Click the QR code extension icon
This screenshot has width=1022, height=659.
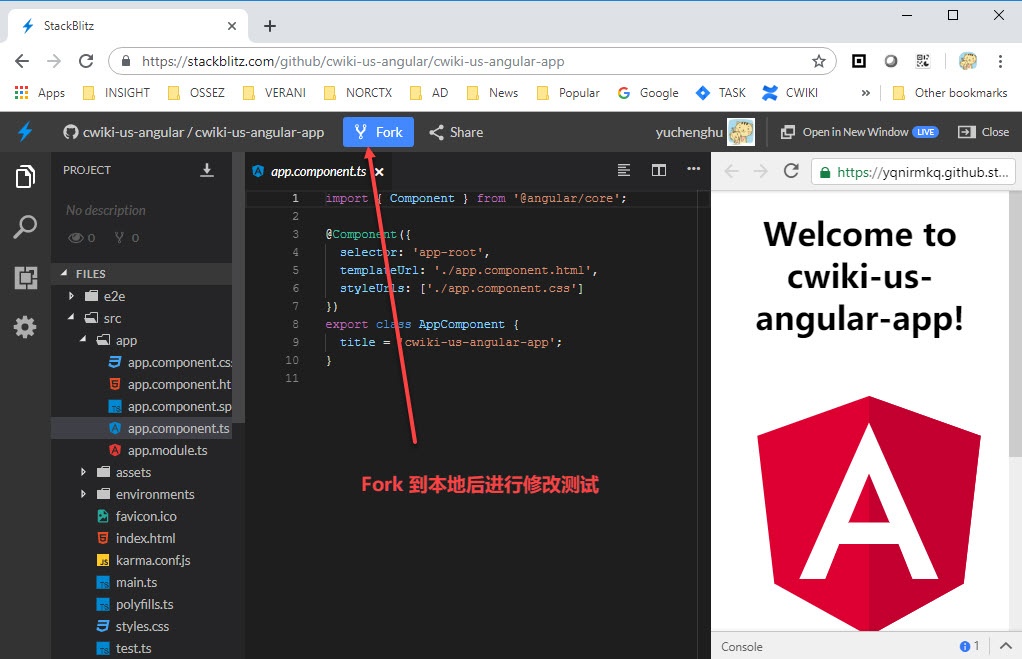[922, 61]
